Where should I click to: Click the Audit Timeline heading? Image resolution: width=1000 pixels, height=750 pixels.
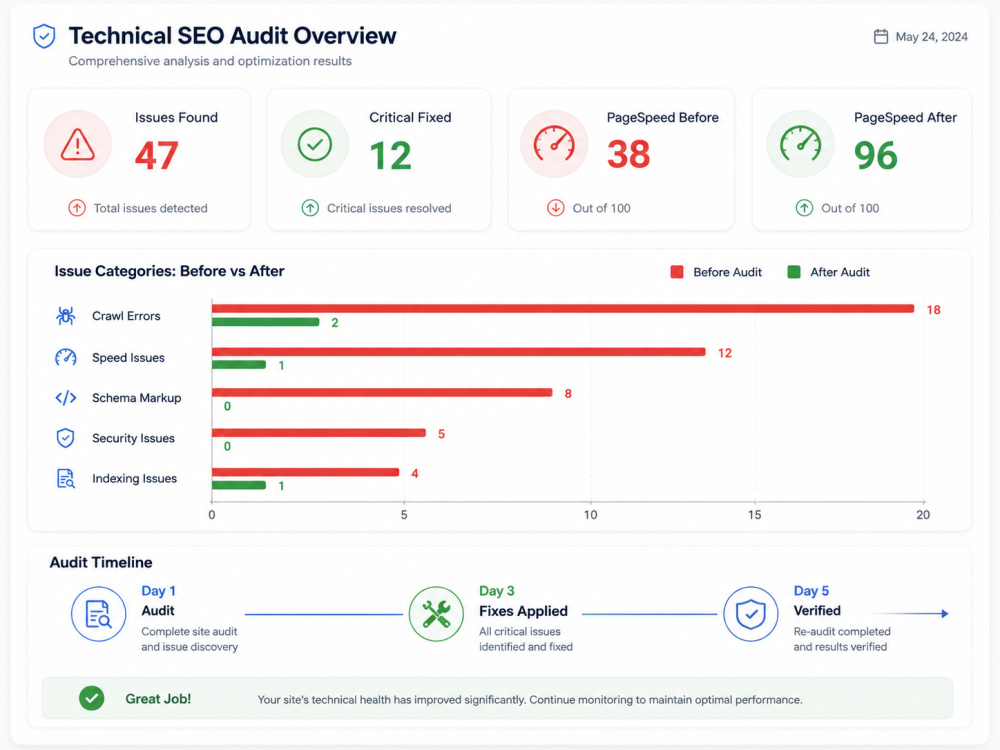click(101, 562)
